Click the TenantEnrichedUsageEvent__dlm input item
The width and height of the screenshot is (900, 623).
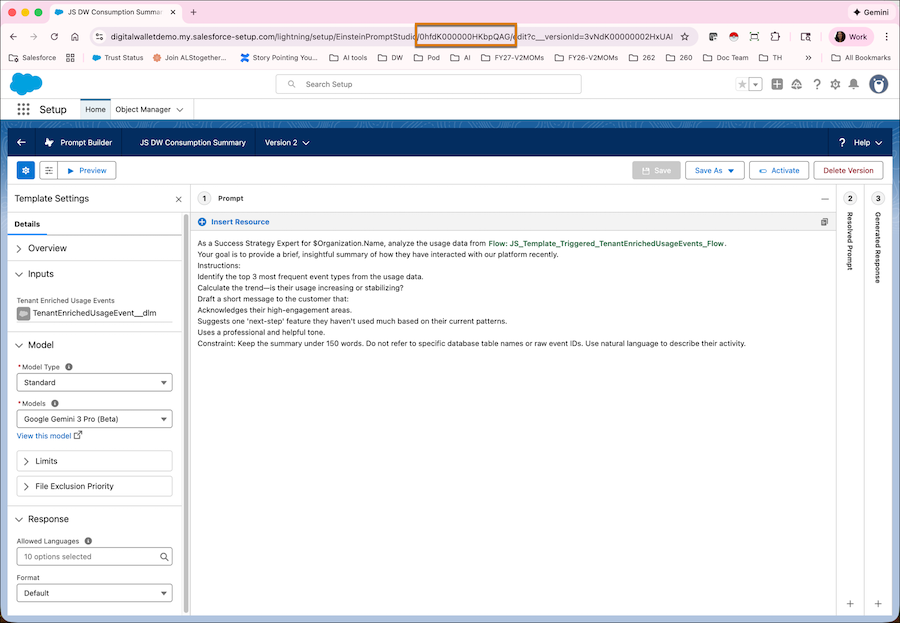click(95, 313)
